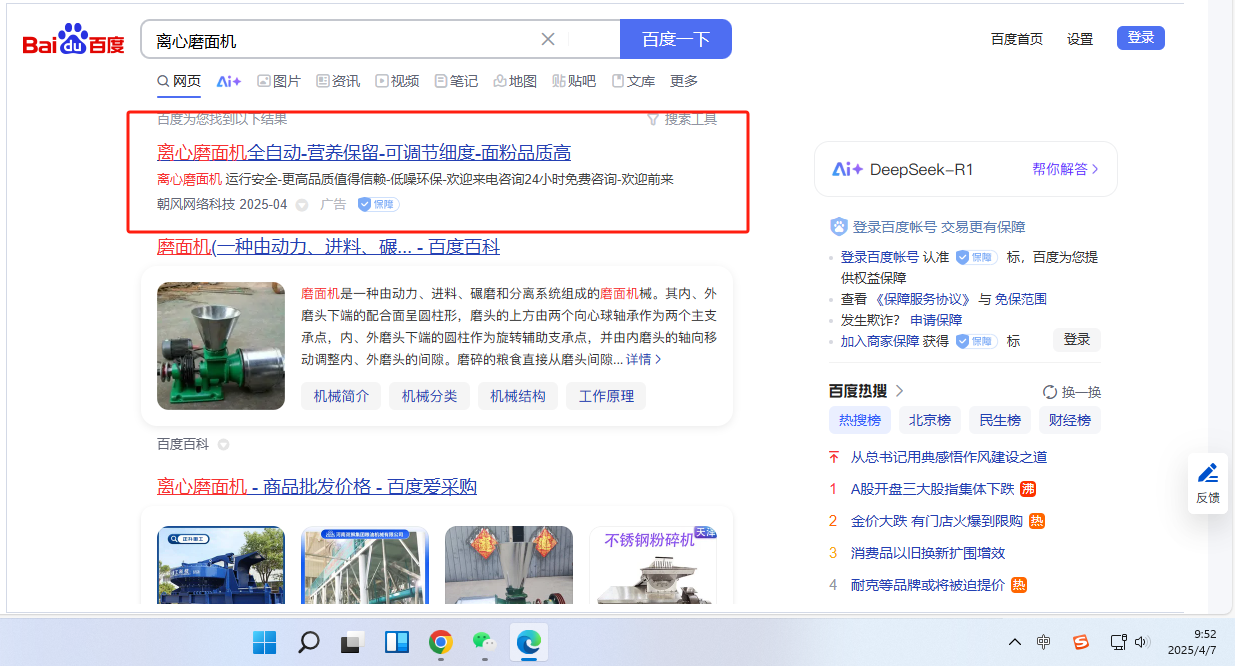Click the Sogou input method tray icon

1080,642
